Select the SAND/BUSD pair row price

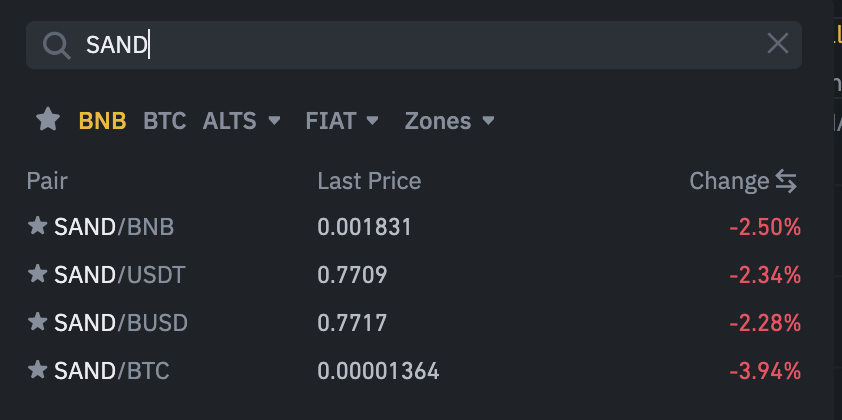pyautogui.click(x=351, y=323)
